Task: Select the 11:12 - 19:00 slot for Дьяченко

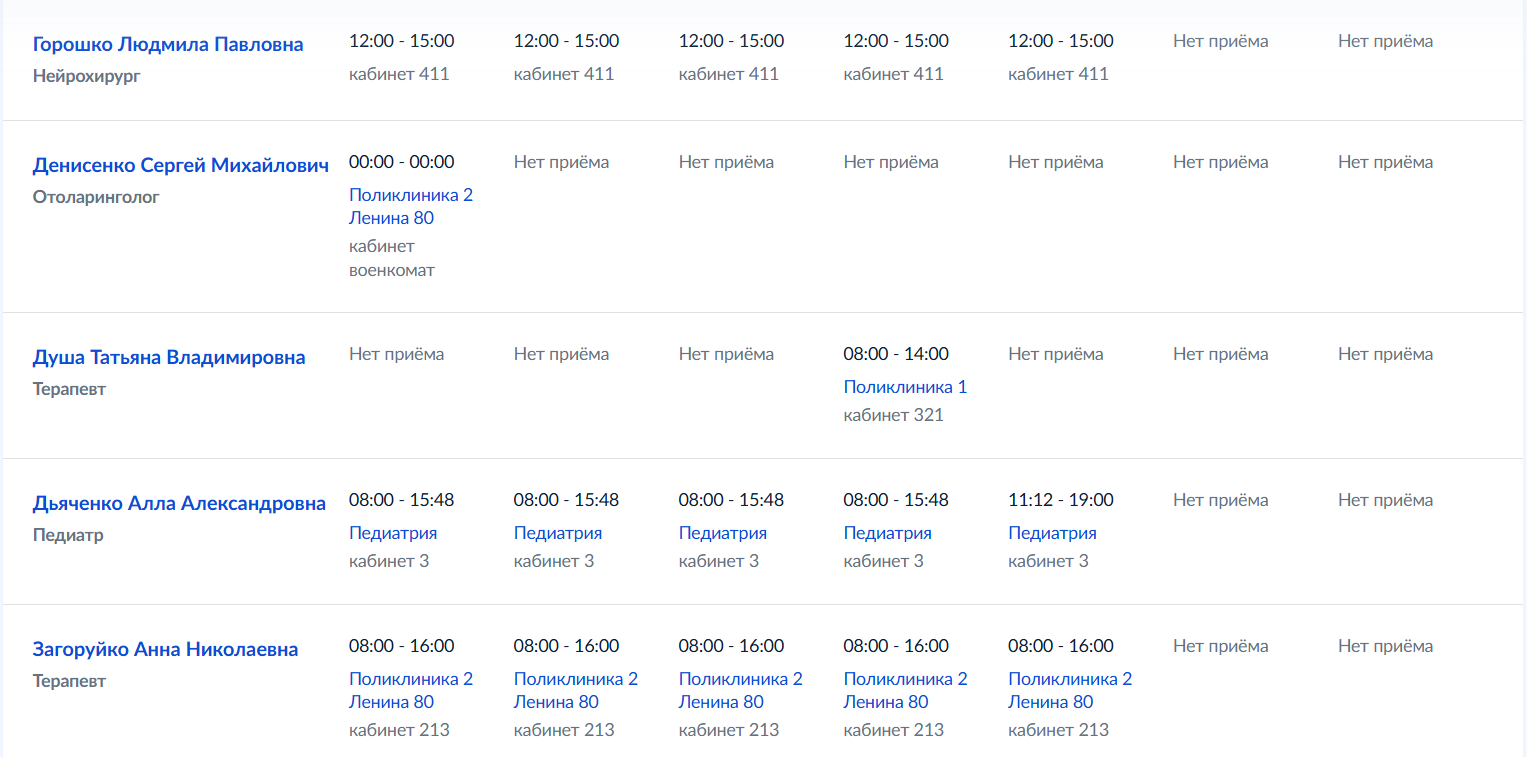Action: [1061, 500]
